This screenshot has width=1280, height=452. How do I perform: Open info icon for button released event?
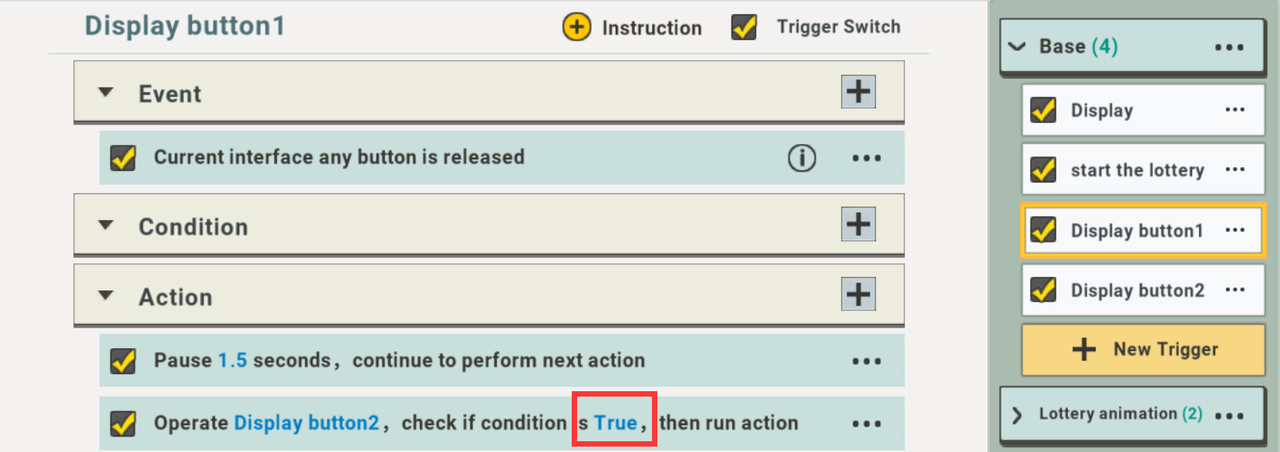[x=802, y=158]
